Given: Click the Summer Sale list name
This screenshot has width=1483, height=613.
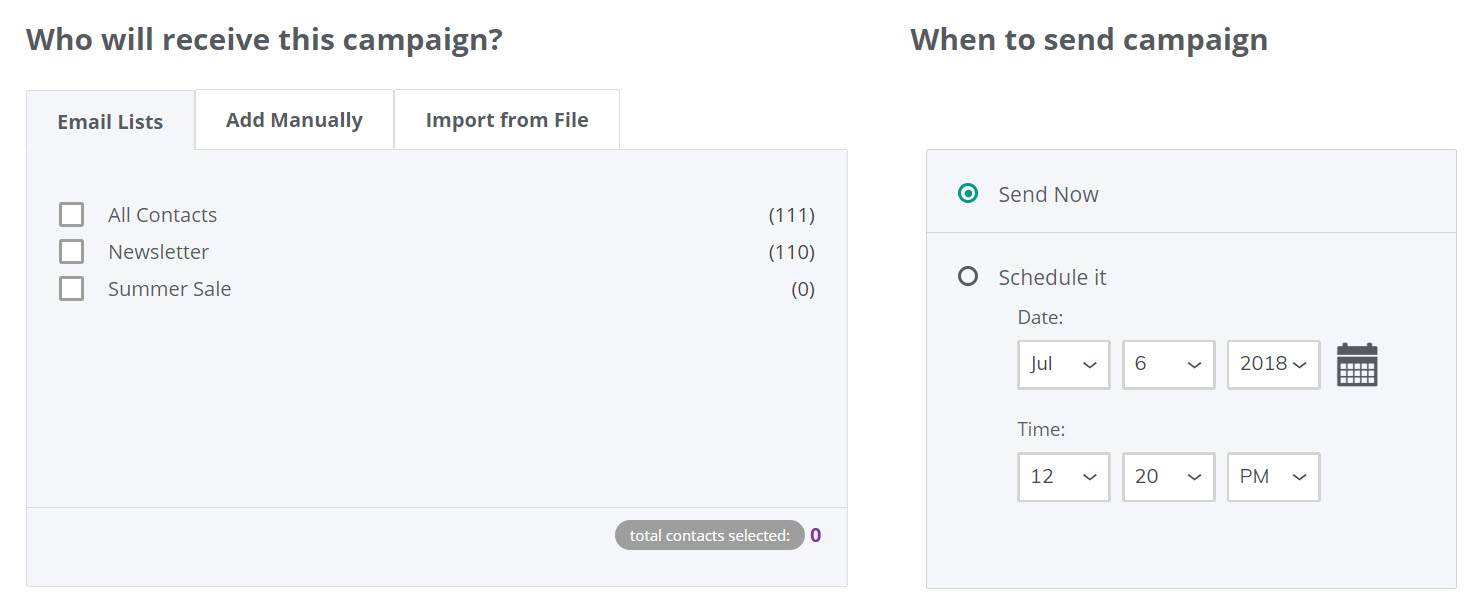Looking at the screenshot, I should tap(169, 289).
